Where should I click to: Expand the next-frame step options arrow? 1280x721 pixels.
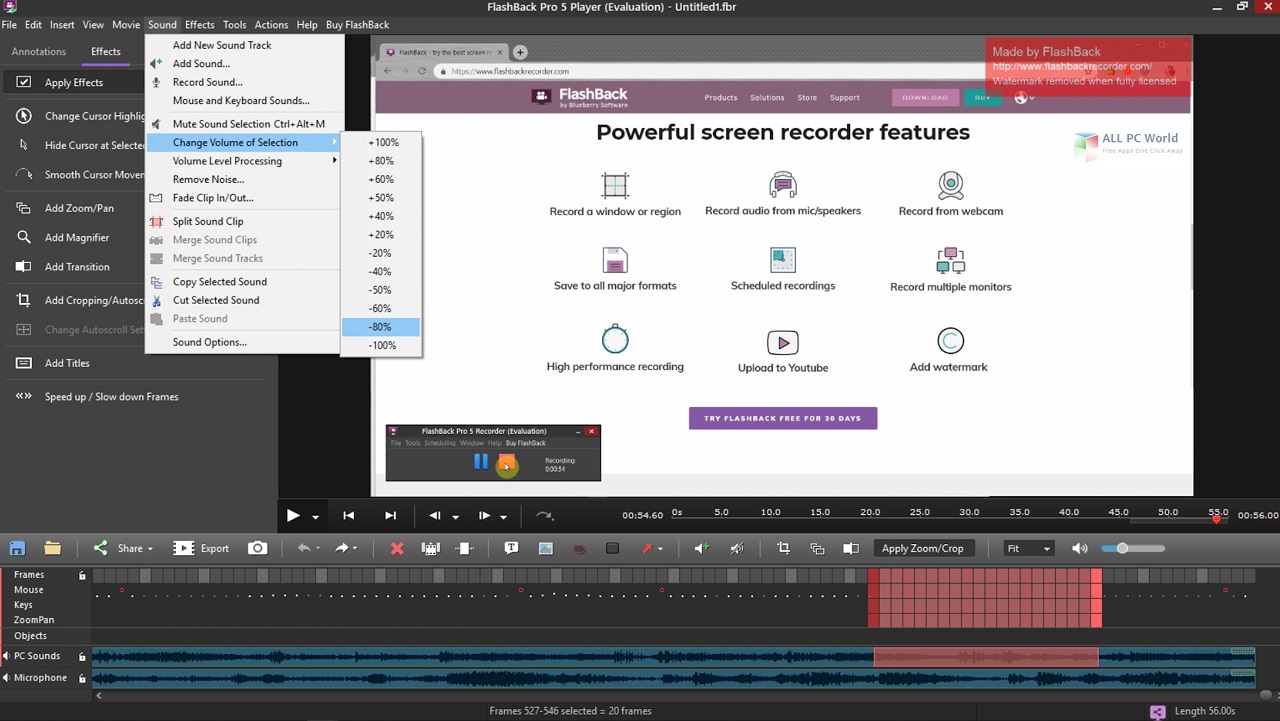(503, 517)
